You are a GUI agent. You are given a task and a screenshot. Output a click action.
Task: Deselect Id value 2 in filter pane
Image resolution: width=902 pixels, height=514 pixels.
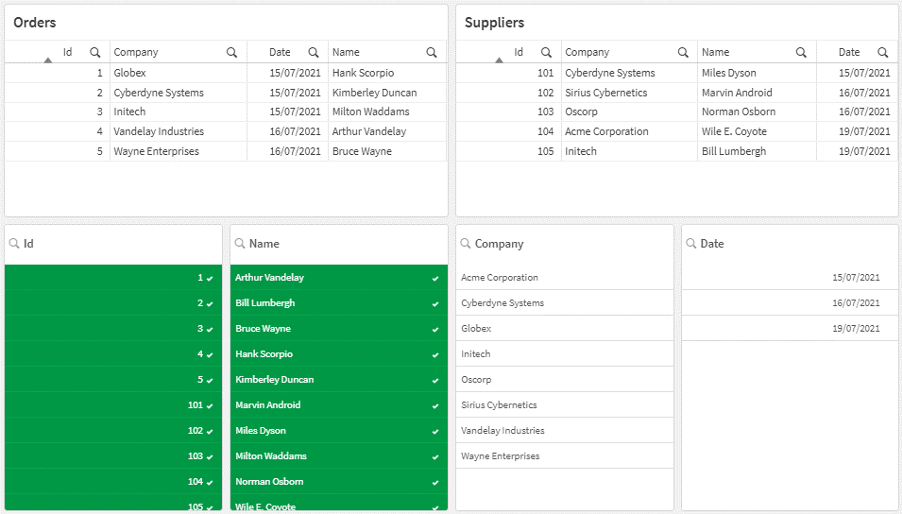point(113,303)
